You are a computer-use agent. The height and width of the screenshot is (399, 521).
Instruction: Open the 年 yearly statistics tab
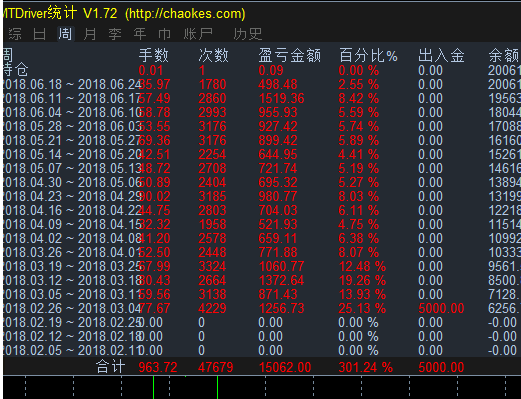click(140, 34)
